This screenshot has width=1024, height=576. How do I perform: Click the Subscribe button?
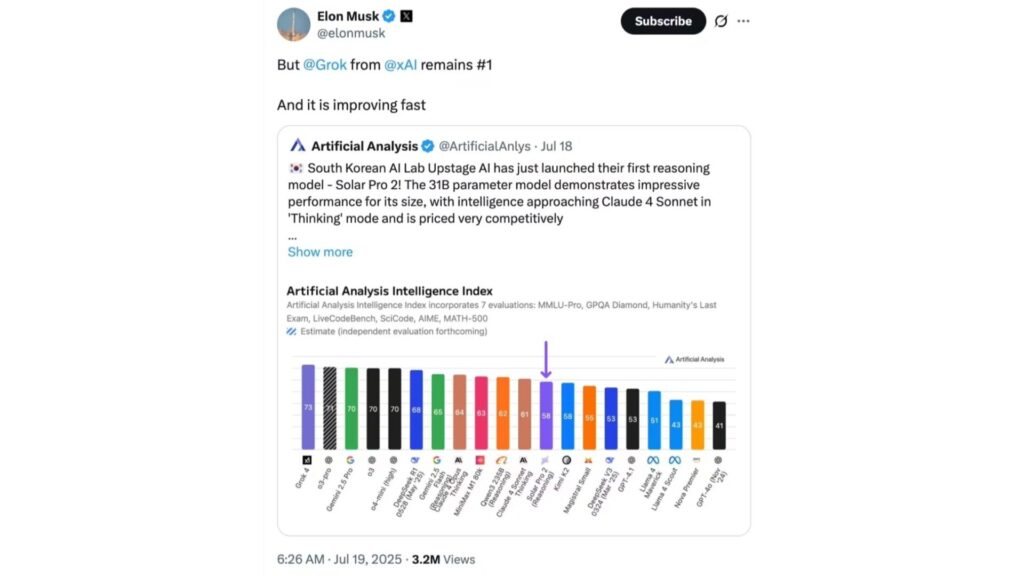click(x=662, y=21)
